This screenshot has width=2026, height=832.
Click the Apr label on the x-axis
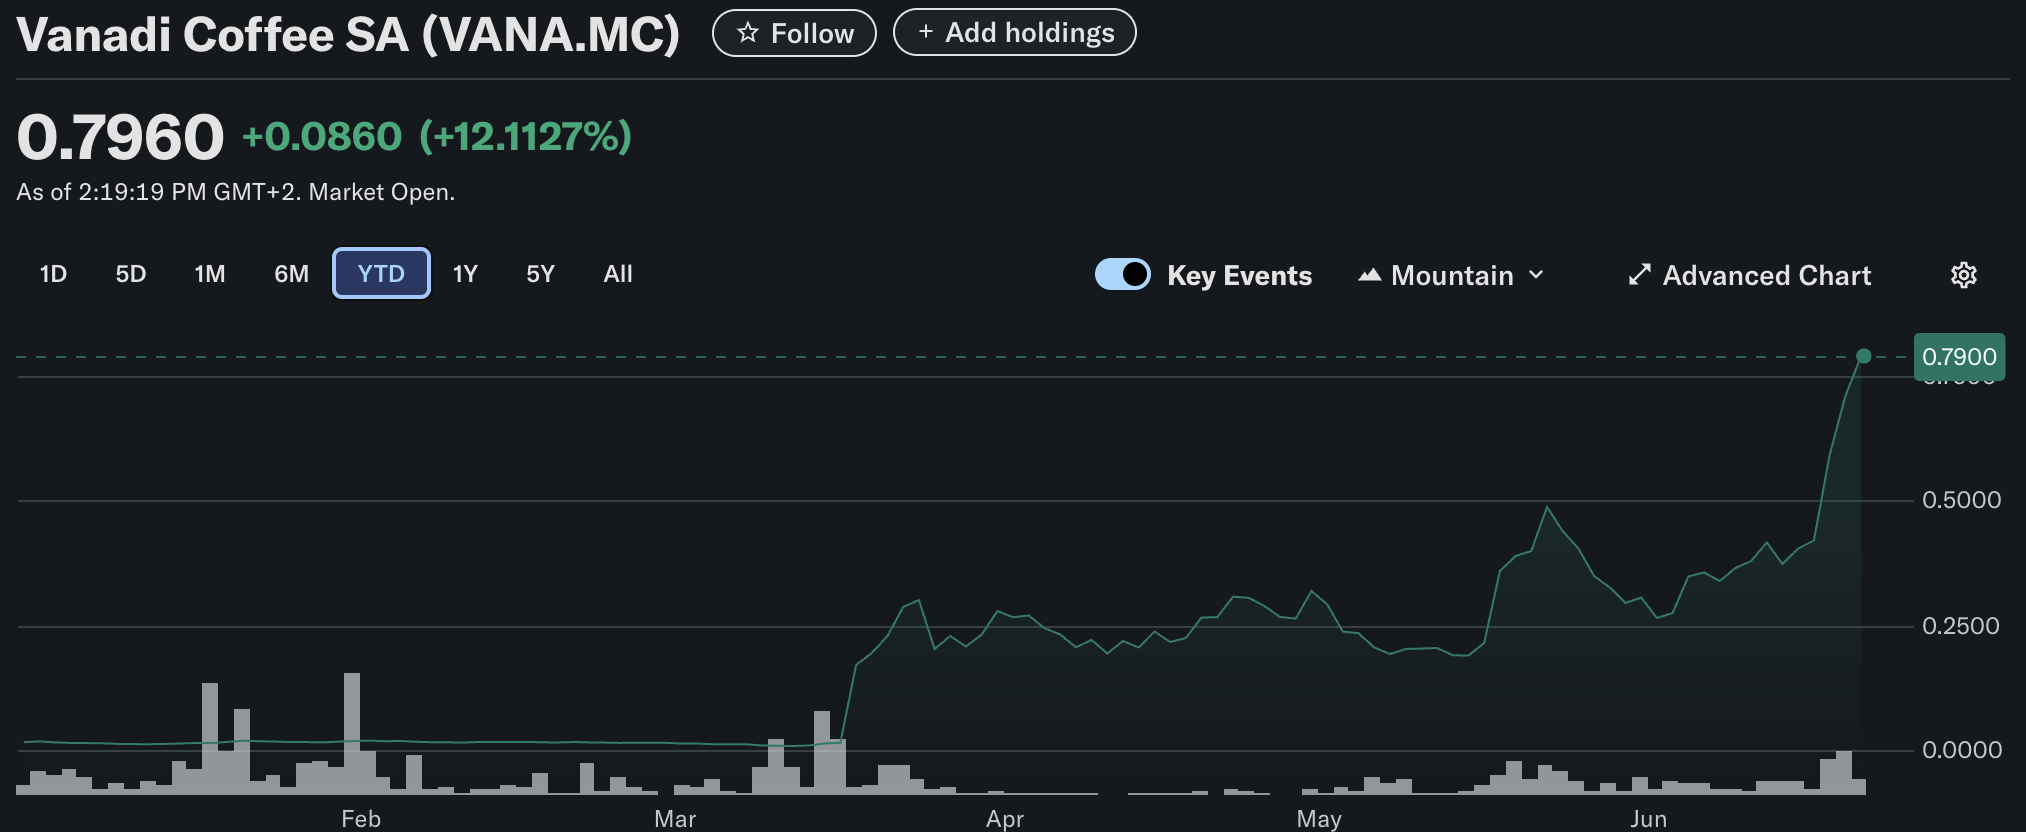tap(1005, 819)
